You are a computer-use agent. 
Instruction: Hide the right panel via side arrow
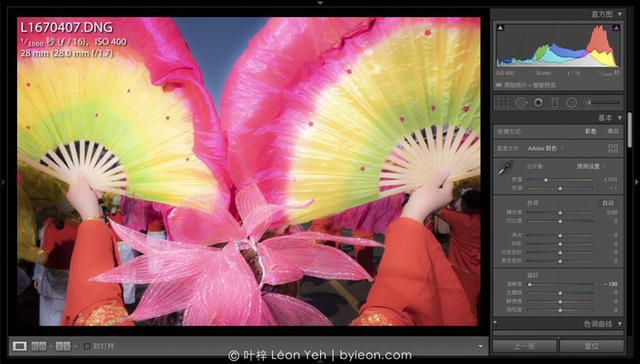pos(637,182)
